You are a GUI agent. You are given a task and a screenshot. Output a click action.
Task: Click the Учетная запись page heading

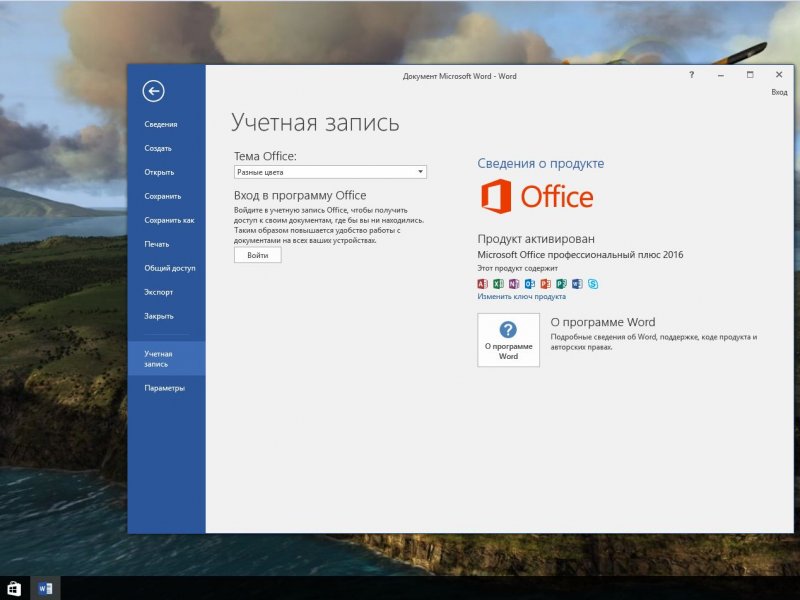tap(315, 123)
